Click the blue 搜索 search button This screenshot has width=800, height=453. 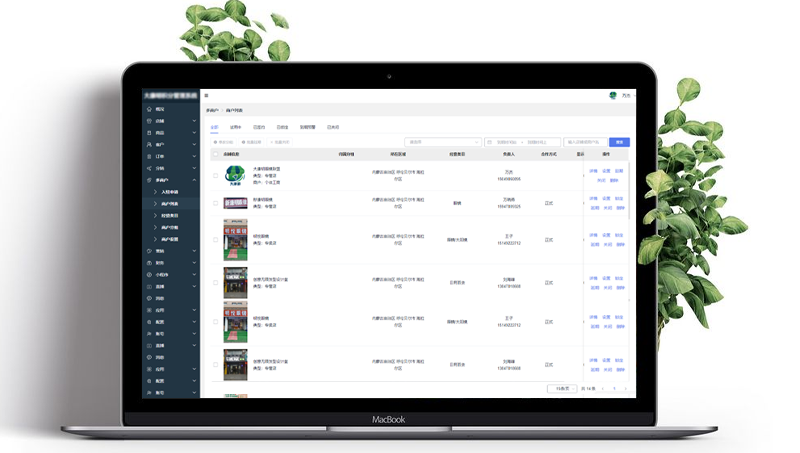(619, 142)
